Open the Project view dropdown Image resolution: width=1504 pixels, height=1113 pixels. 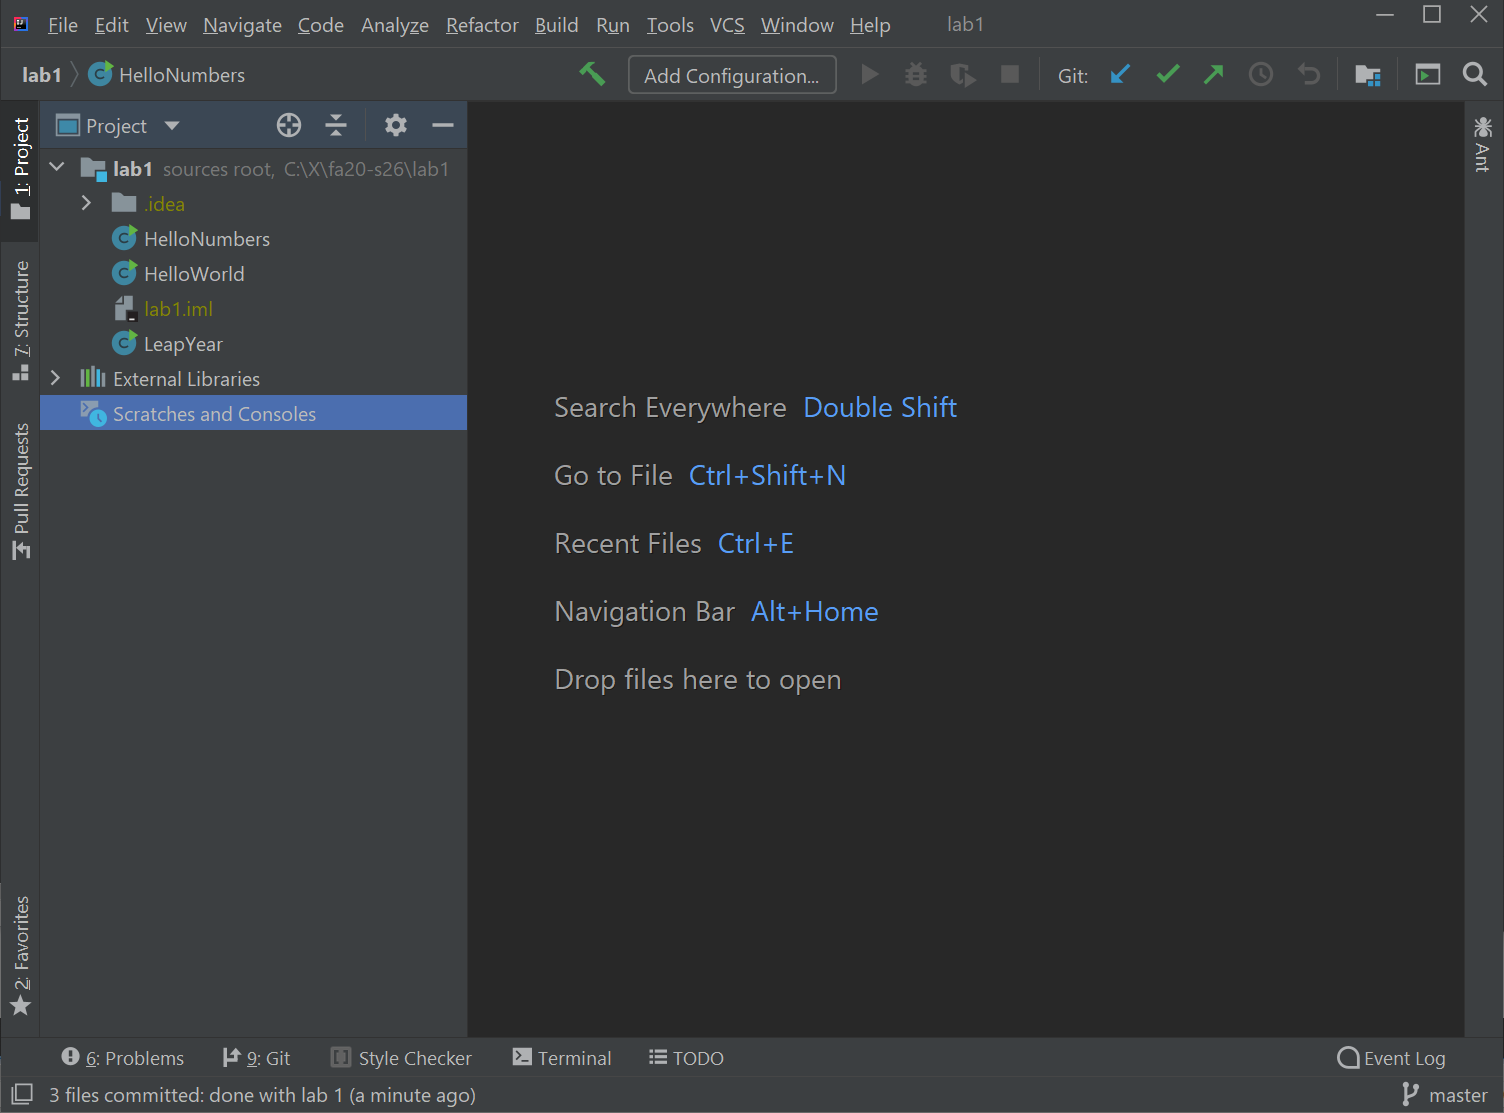(118, 125)
